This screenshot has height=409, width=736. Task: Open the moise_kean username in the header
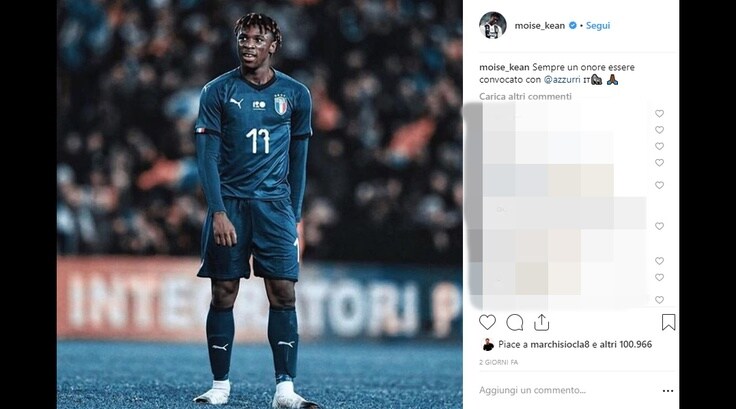[x=540, y=26]
